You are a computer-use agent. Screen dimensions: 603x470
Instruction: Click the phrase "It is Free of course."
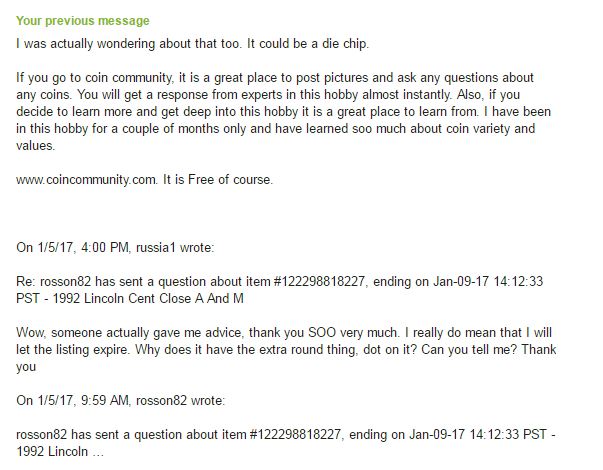(218, 180)
